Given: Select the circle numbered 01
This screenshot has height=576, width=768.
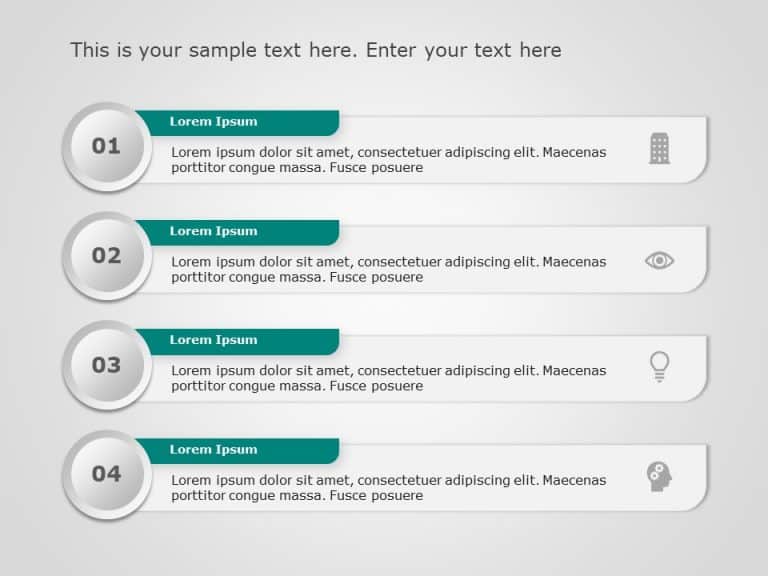Looking at the screenshot, I should (x=106, y=146).
